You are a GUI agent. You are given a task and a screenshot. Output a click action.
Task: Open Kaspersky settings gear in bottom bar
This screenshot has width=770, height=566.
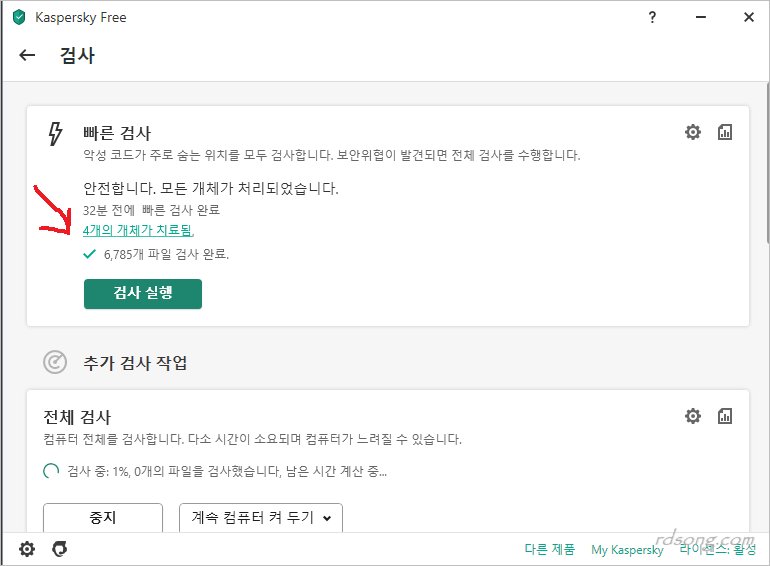click(27, 549)
